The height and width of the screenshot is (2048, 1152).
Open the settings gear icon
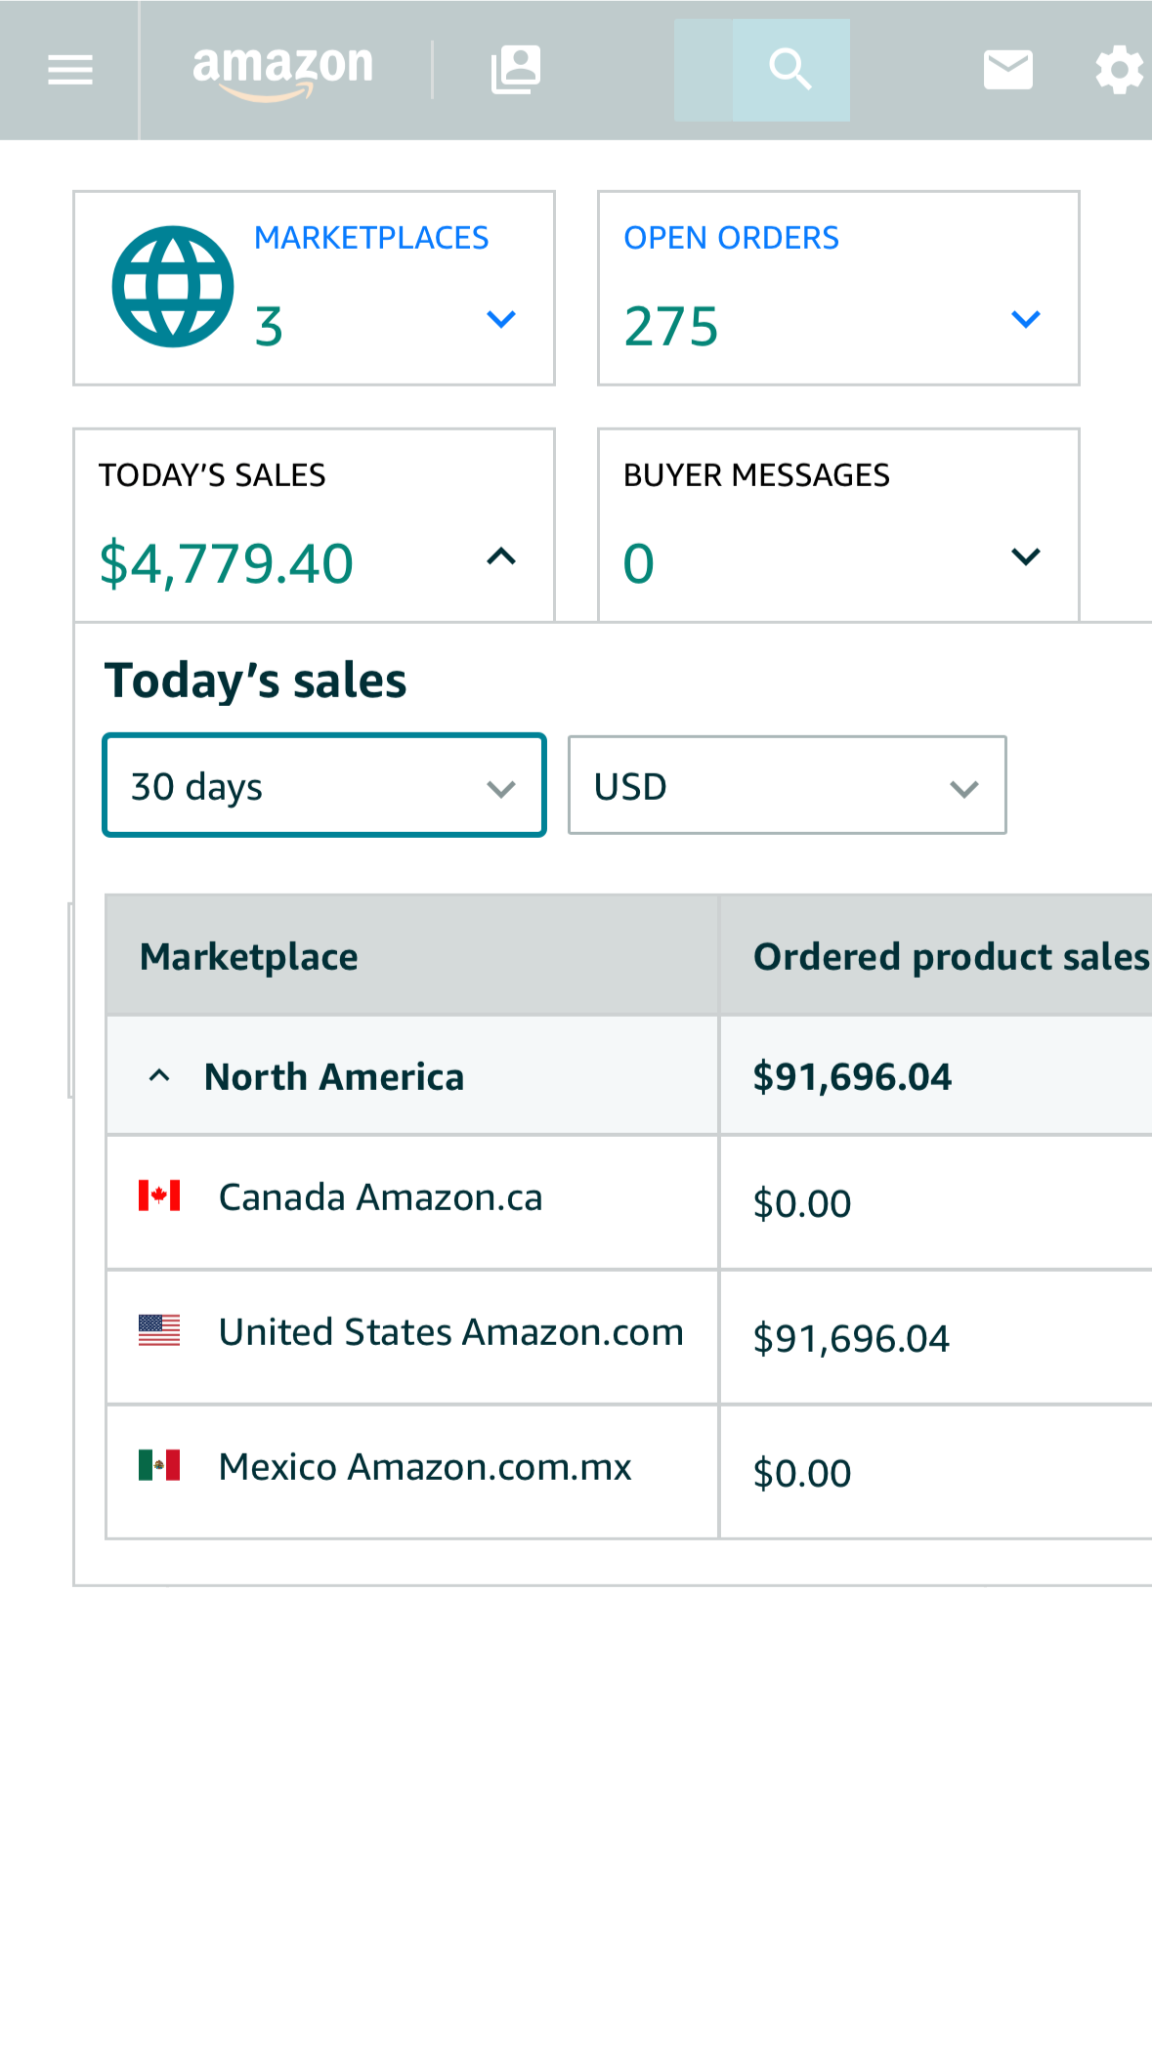point(1118,70)
